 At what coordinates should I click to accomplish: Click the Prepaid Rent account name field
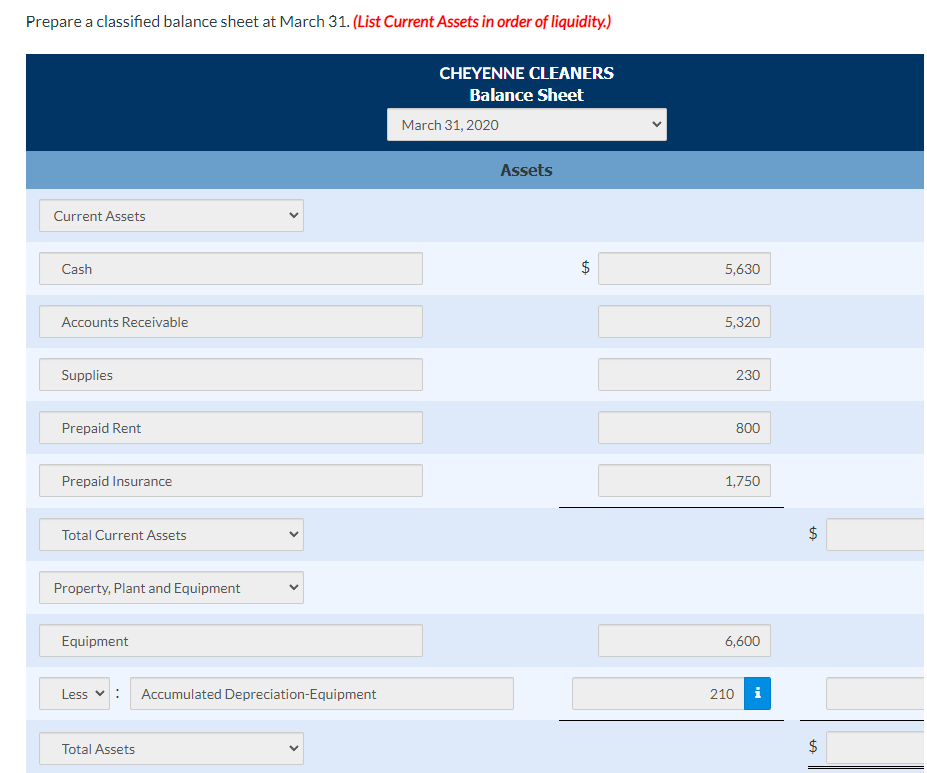(x=230, y=427)
